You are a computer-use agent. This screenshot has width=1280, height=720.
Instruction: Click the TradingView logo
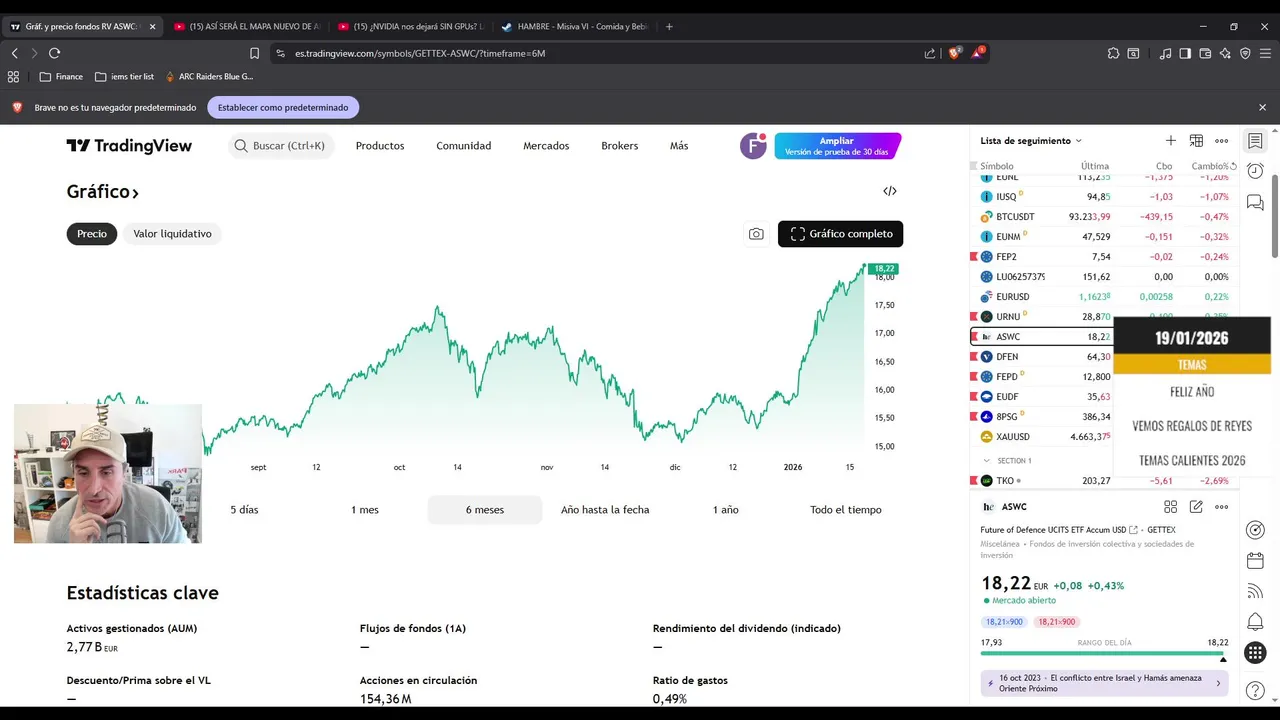click(129, 146)
